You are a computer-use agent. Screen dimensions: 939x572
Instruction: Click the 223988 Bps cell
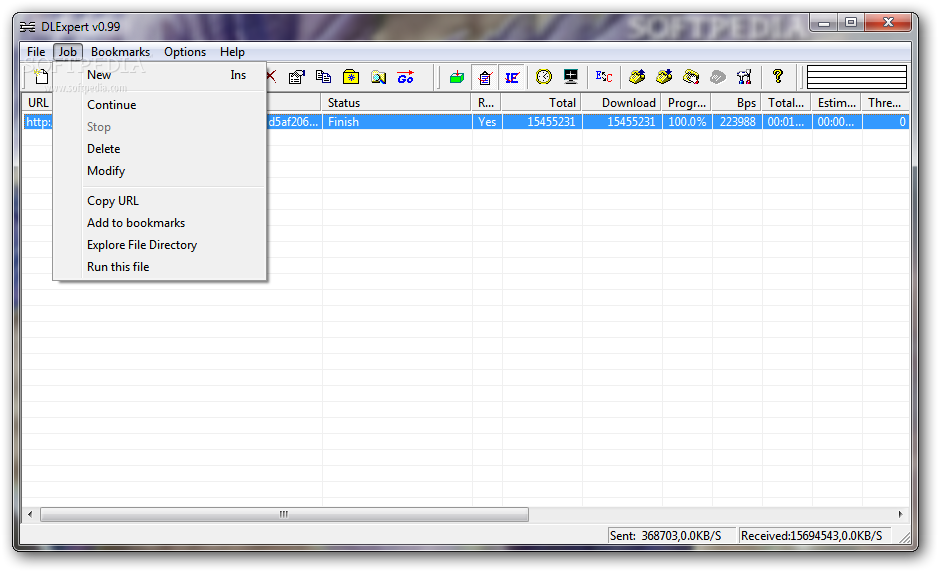[737, 122]
